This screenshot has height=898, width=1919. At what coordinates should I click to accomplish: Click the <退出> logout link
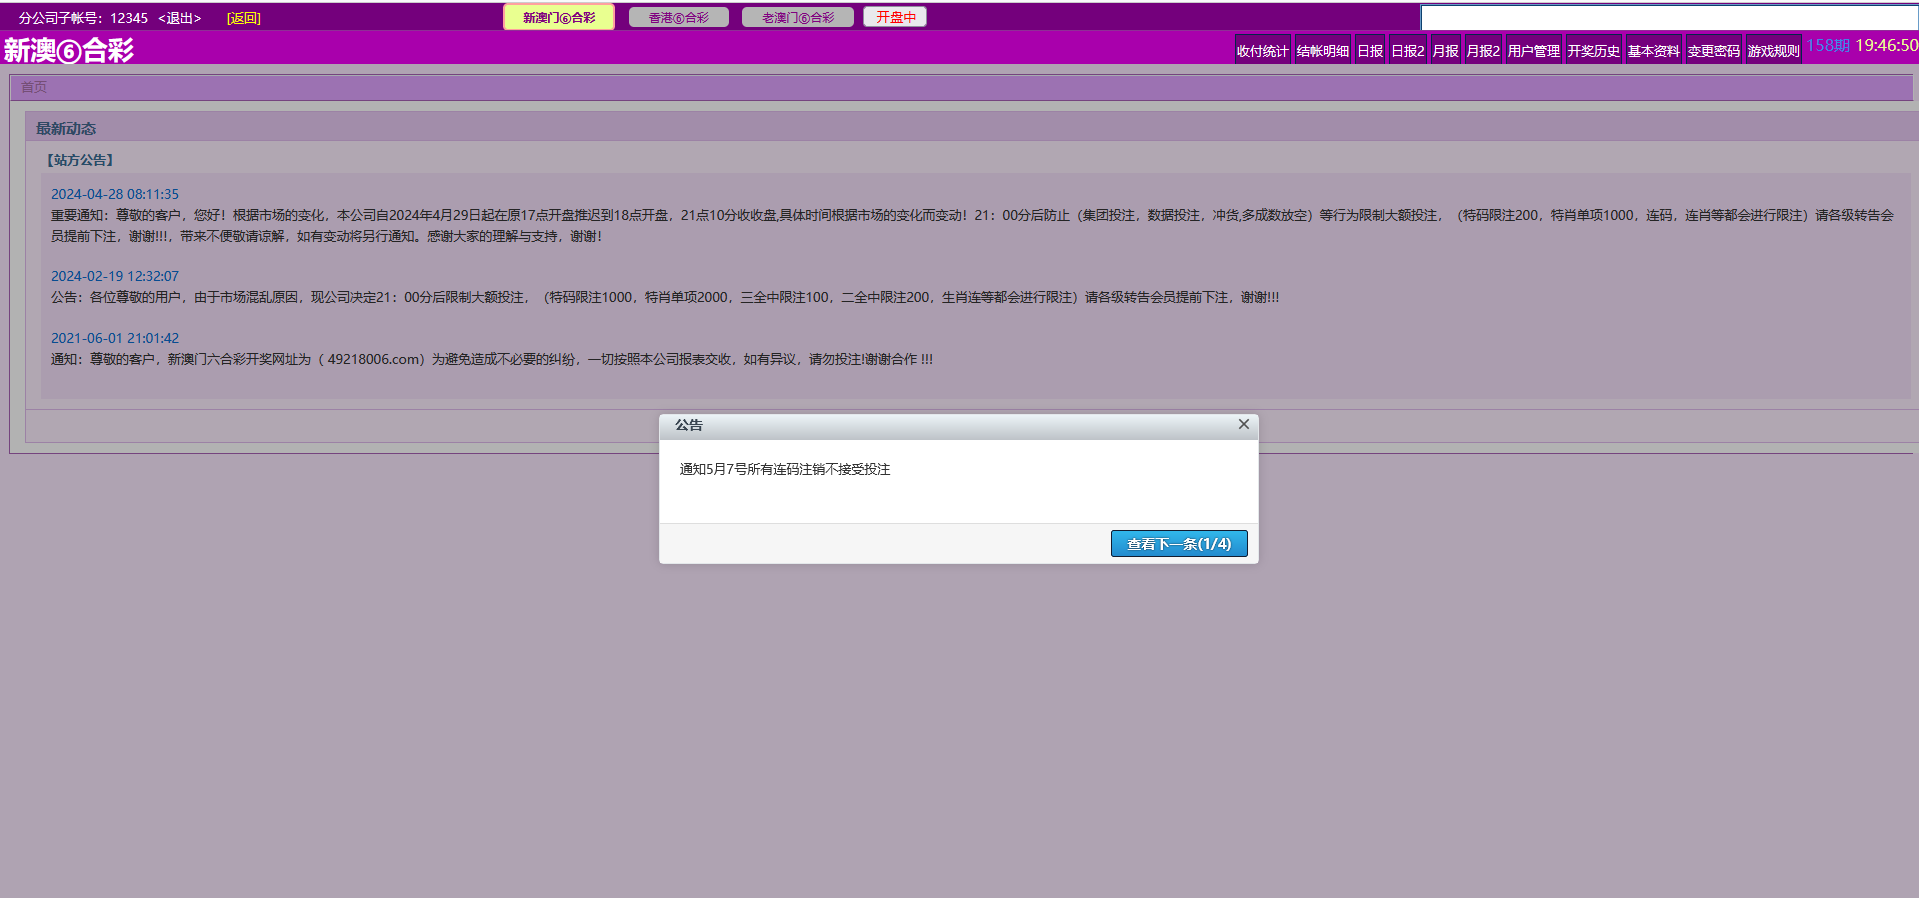click(x=179, y=18)
